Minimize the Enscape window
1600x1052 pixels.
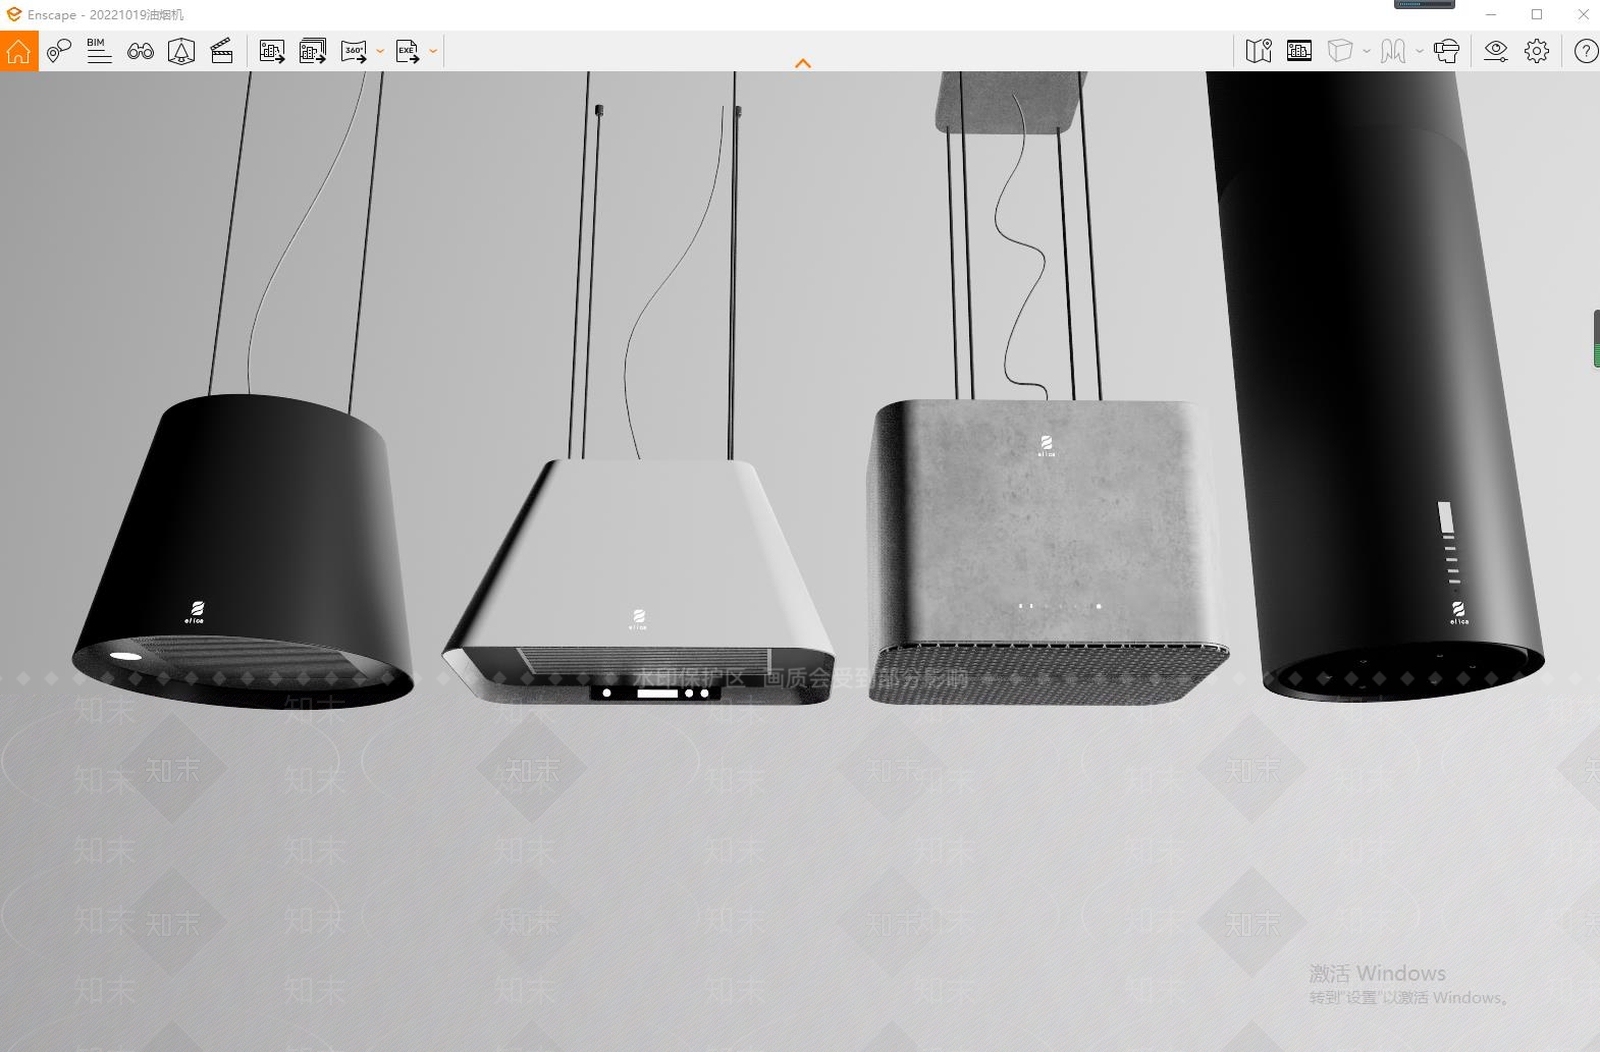[1491, 15]
